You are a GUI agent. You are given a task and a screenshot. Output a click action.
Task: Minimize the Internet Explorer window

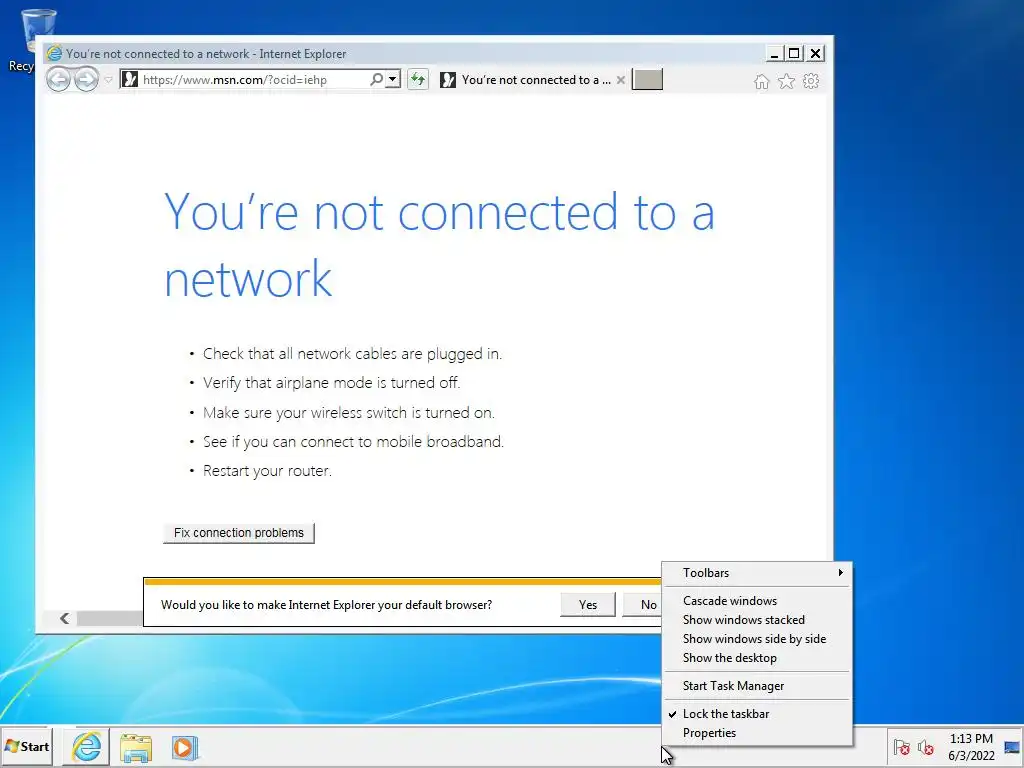tap(775, 54)
